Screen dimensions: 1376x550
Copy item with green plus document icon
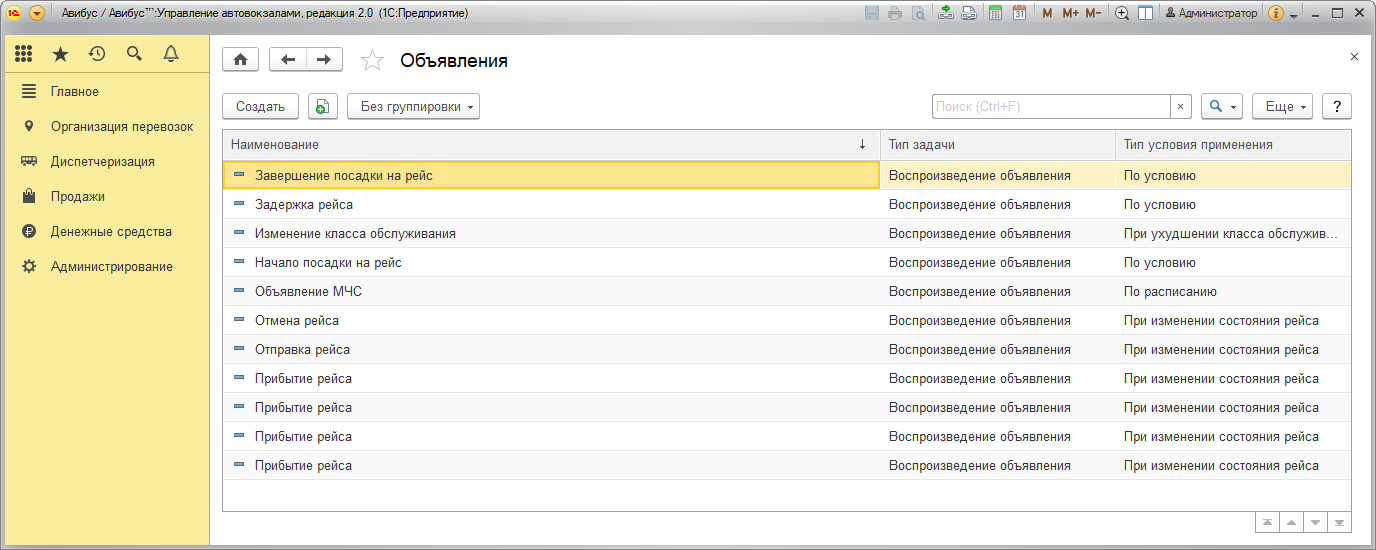pyautogui.click(x=322, y=107)
